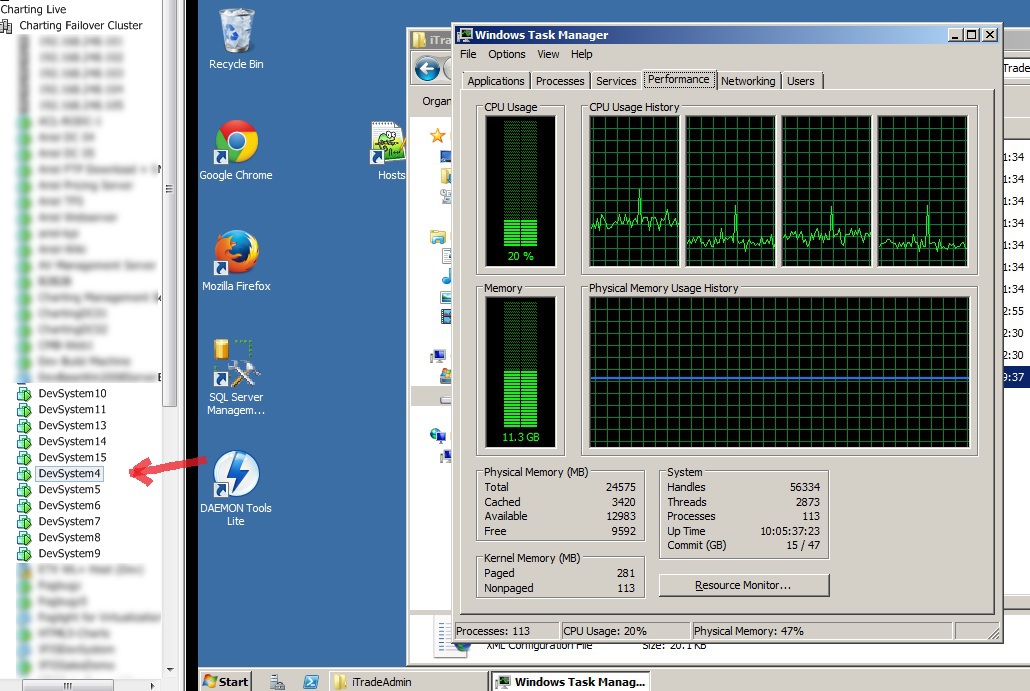
Task: Click the Memory 11.3 GB meter
Action: pos(520,372)
